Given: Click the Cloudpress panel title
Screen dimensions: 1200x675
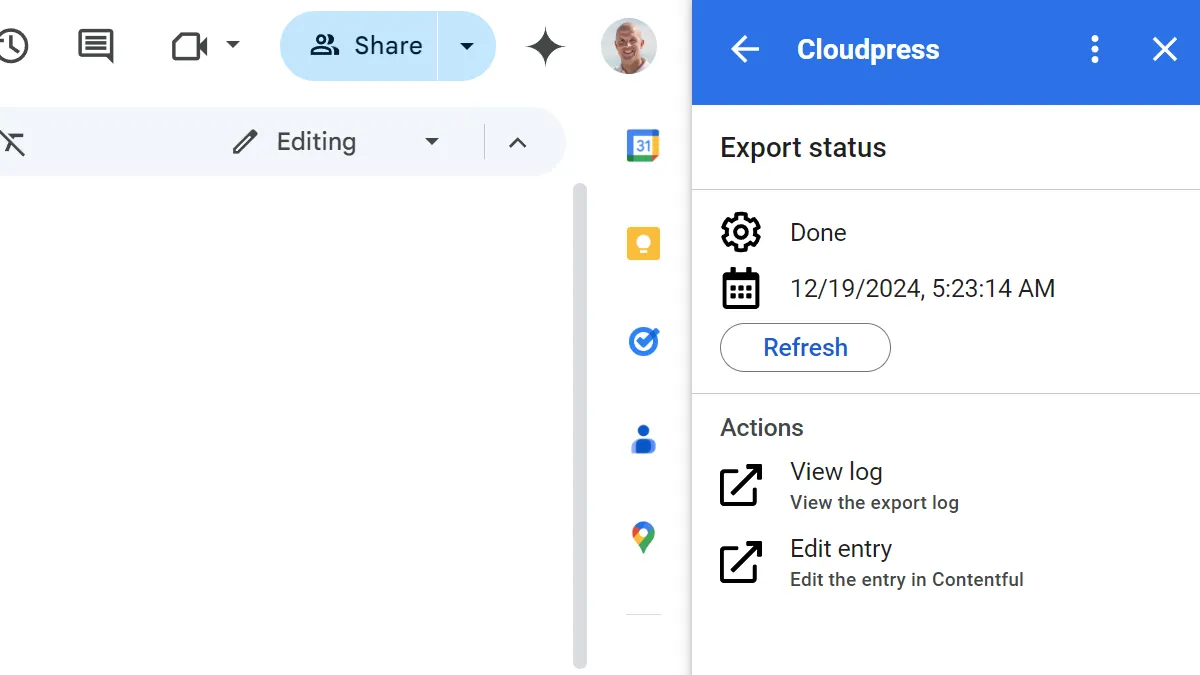Looking at the screenshot, I should click(868, 50).
